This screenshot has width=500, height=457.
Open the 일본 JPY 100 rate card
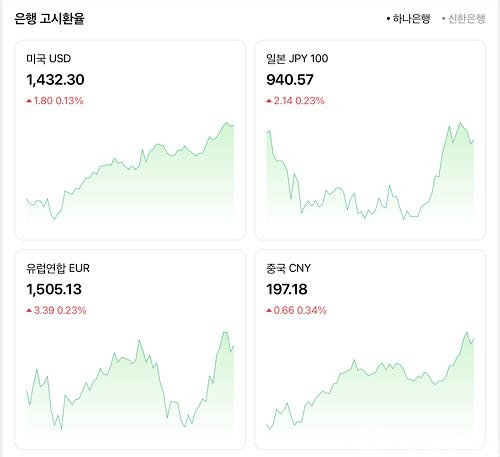pyautogui.click(x=370, y=140)
